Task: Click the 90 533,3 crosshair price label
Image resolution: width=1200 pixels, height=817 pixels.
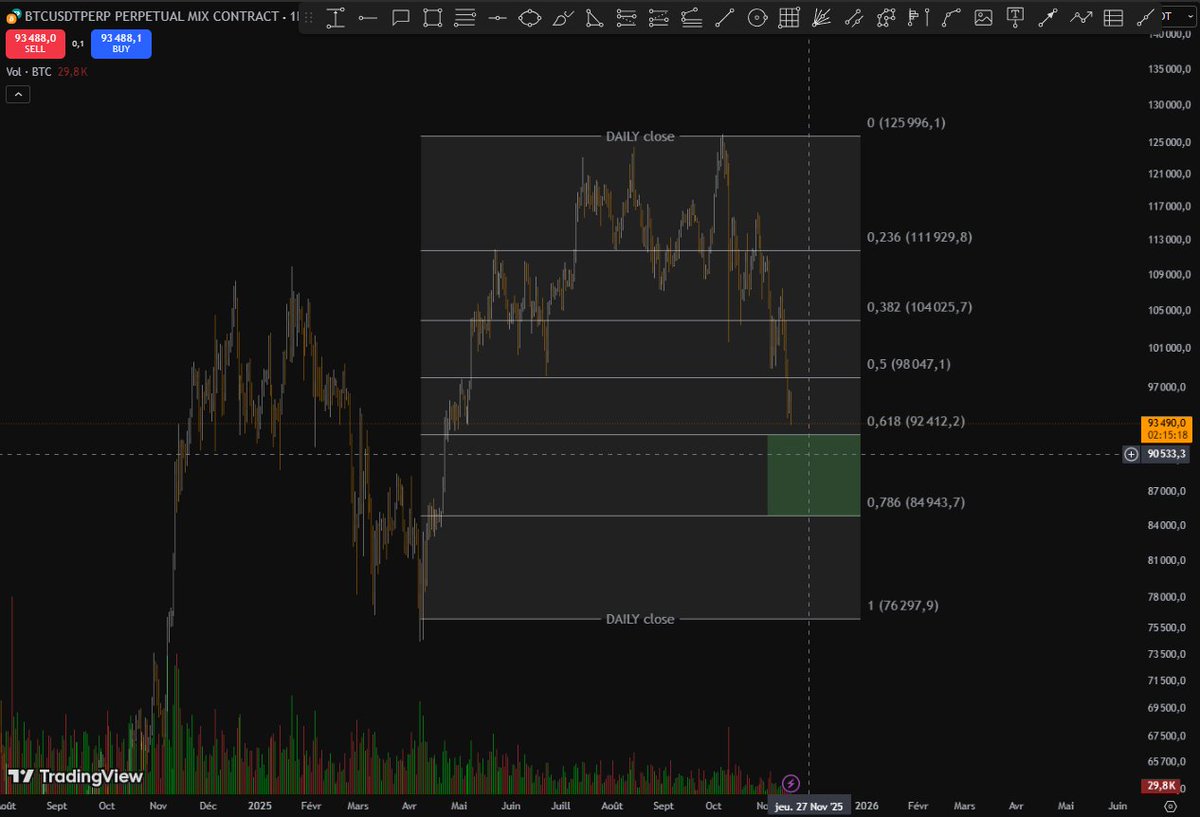Action: click(1166, 454)
